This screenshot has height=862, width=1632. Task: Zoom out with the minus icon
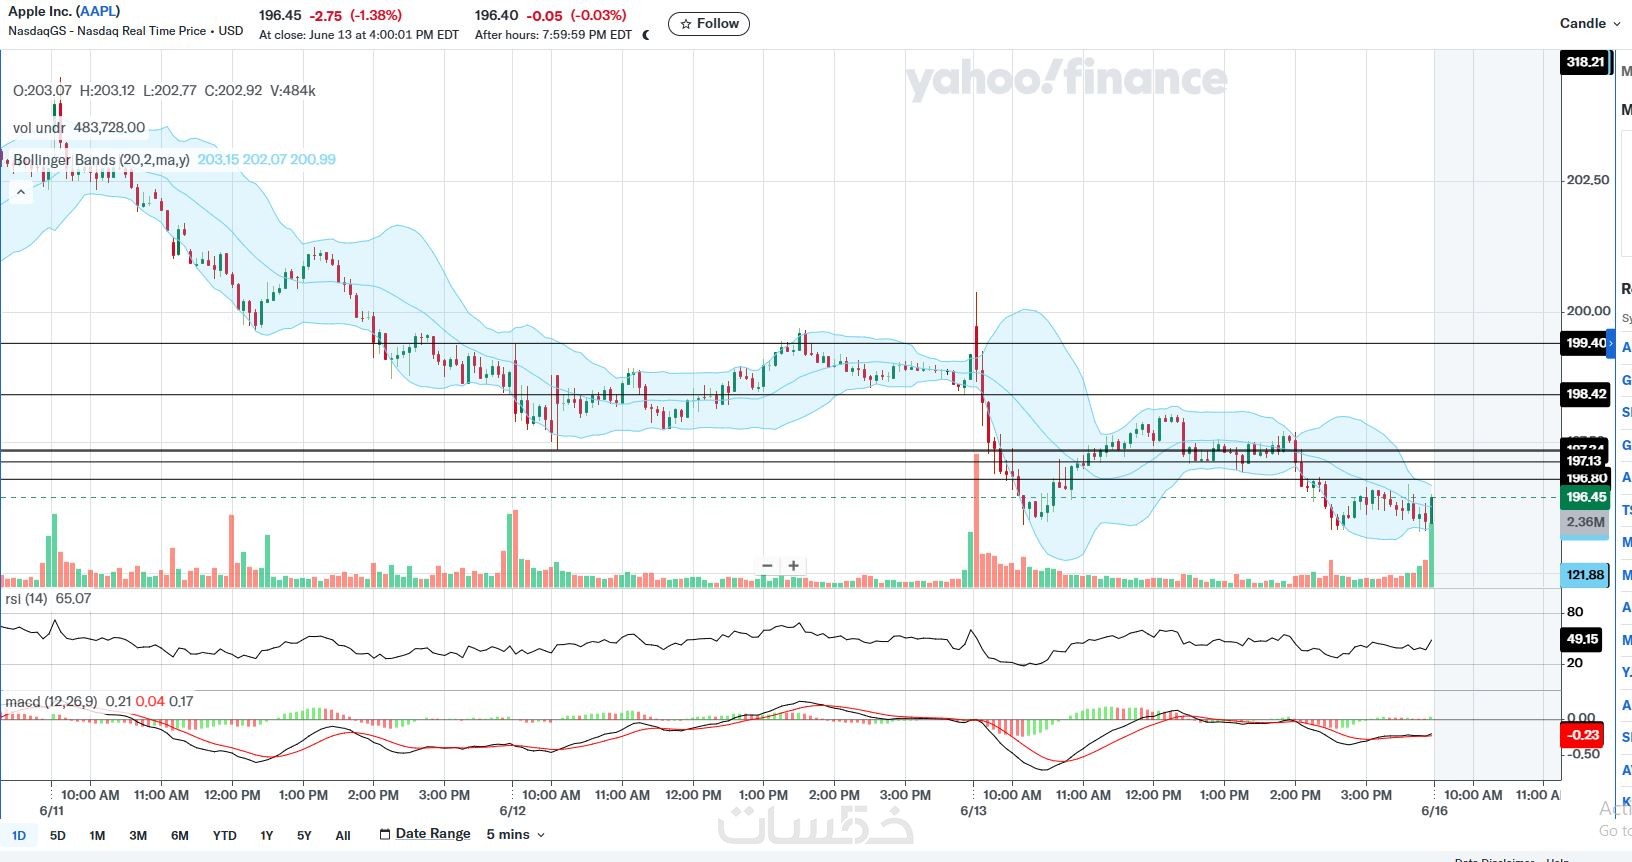tap(767, 566)
